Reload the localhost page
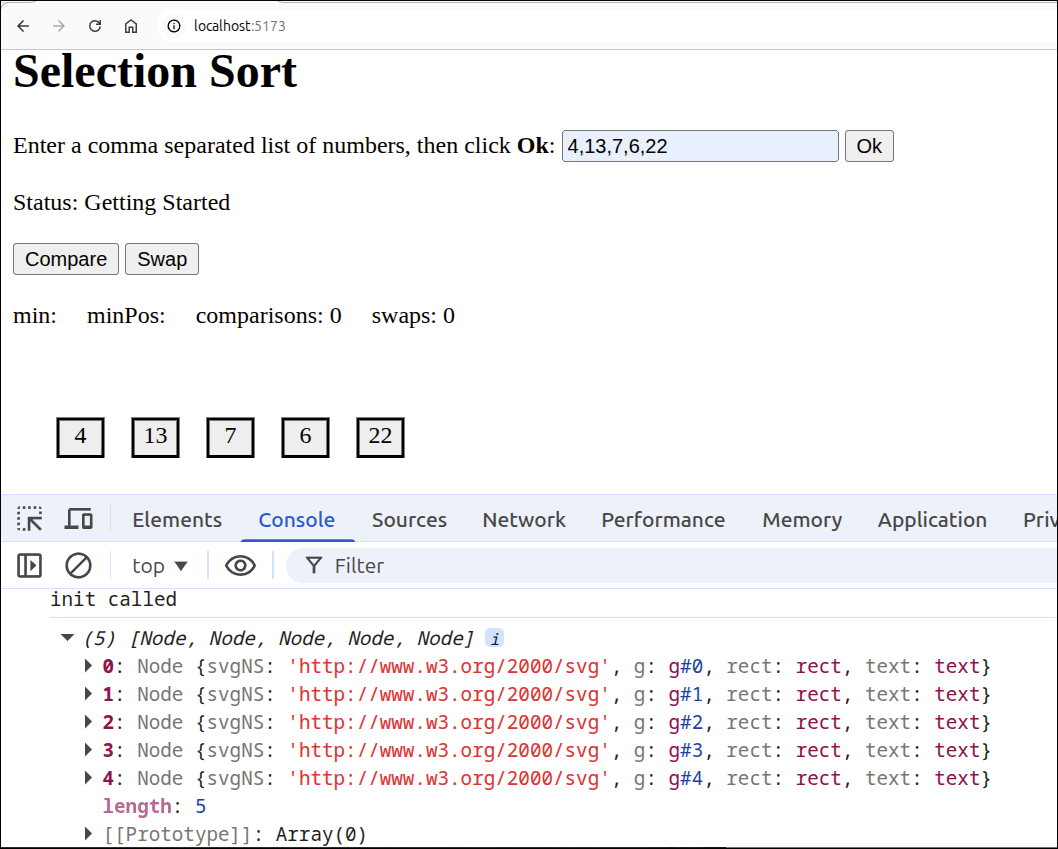The width and height of the screenshot is (1058, 849). coord(94,25)
